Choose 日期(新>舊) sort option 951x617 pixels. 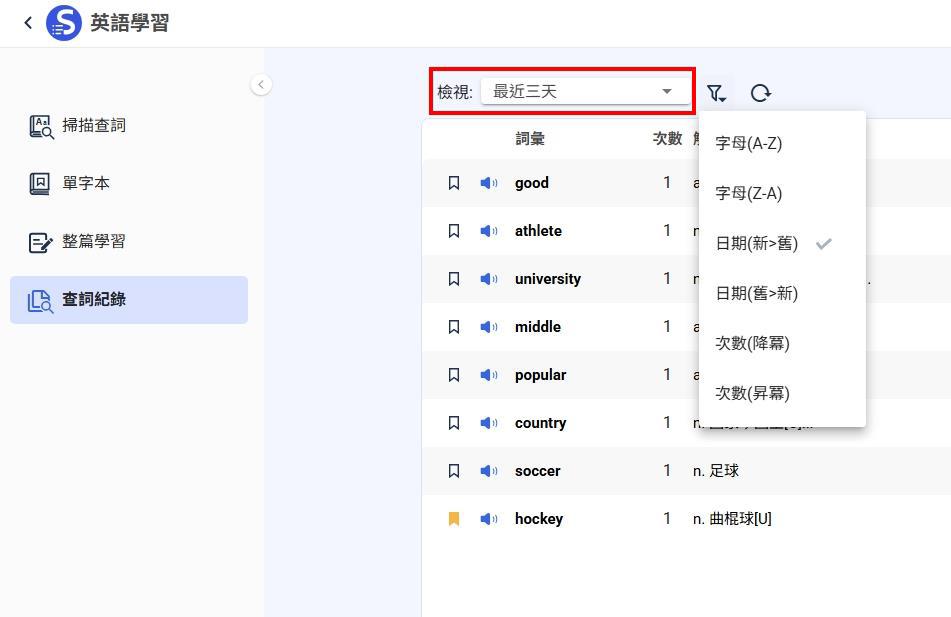click(782, 243)
